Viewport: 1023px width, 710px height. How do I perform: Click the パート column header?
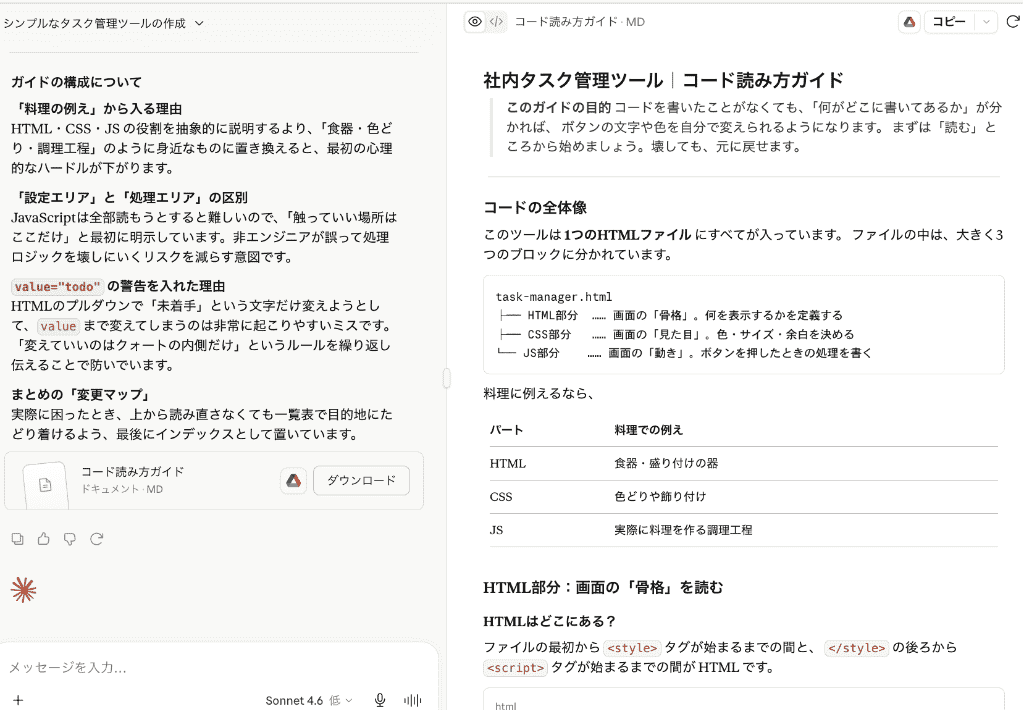(506, 430)
